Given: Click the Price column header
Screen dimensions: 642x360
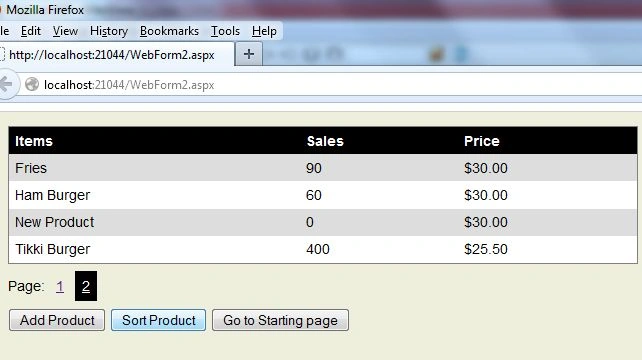Looking at the screenshot, I should 482,141.
